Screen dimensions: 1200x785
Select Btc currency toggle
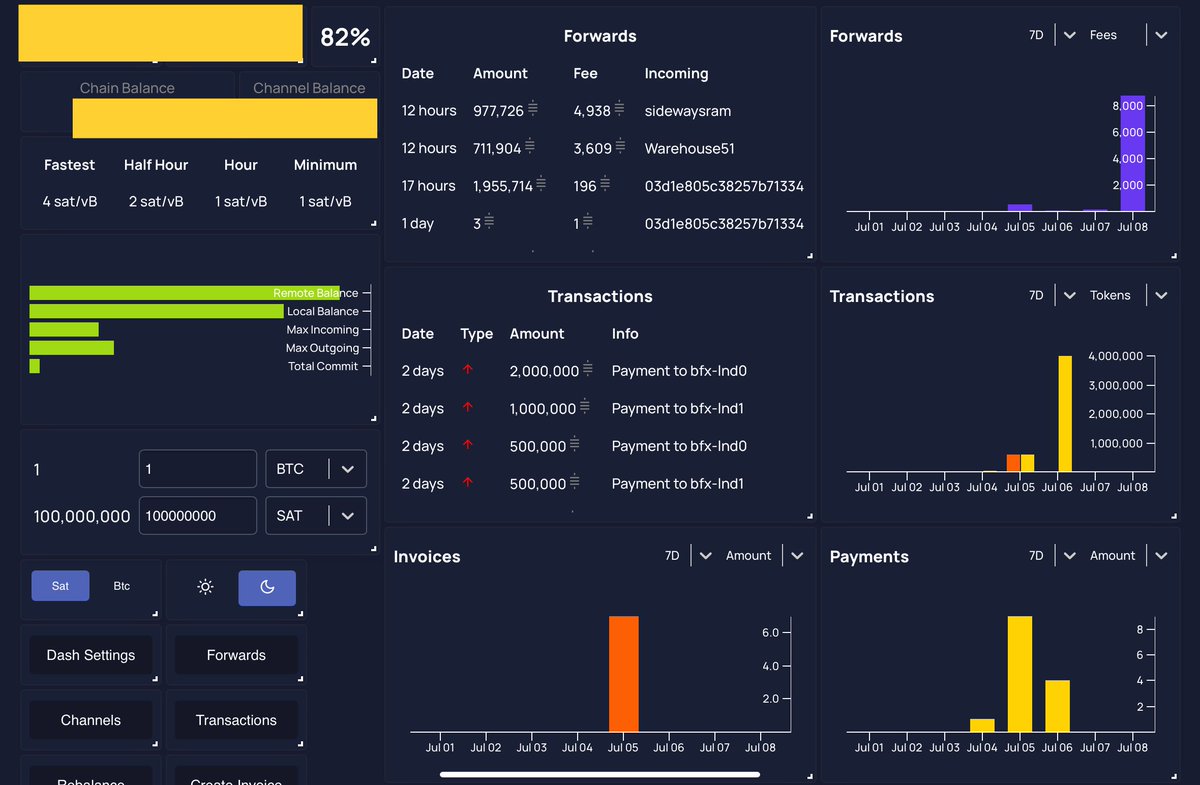121,586
